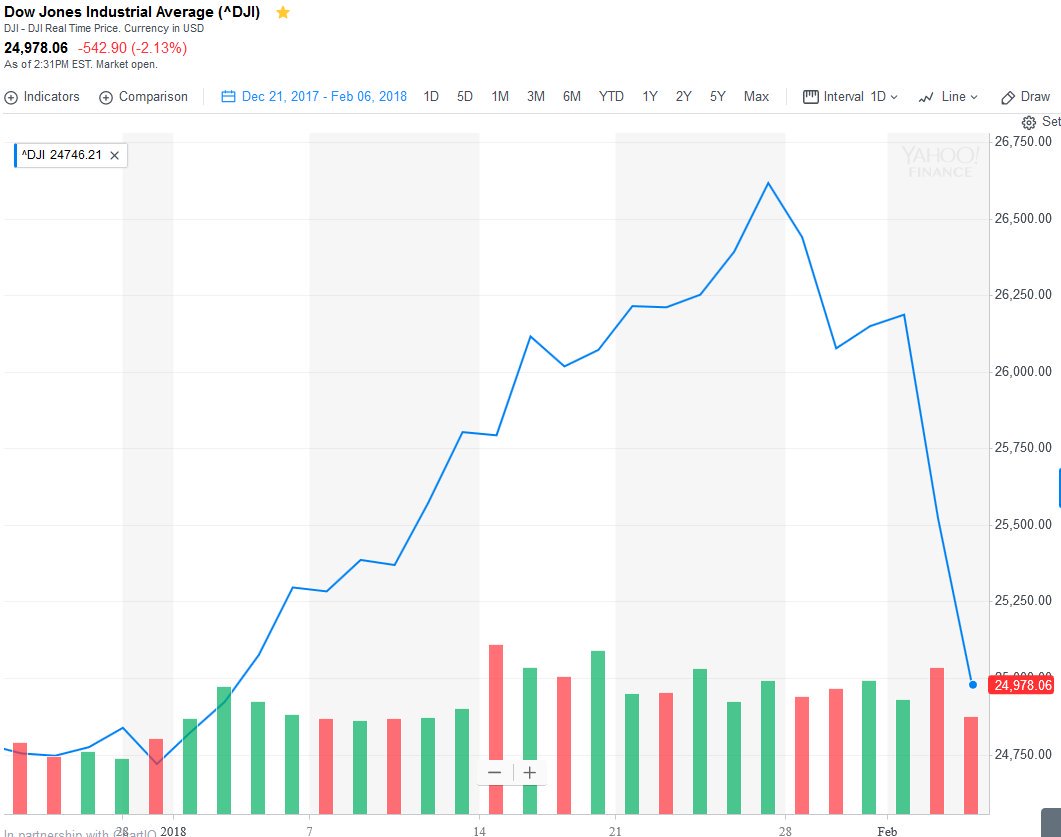This screenshot has height=837, width=1061.
Task: Click the line chart type icon
Action: pos(926,97)
